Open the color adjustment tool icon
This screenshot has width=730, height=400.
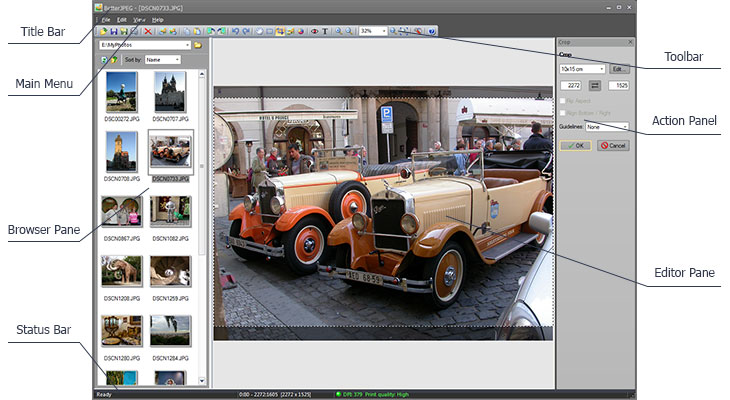coord(301,32)
